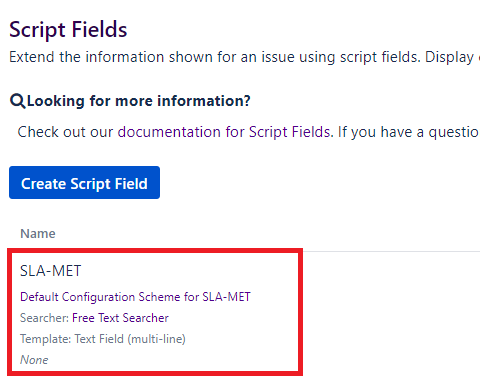Click the magnifier icon beside Looking for more information
Viewport: 480px width, 377px height.
pyautogui.click(x=17, y=101)
